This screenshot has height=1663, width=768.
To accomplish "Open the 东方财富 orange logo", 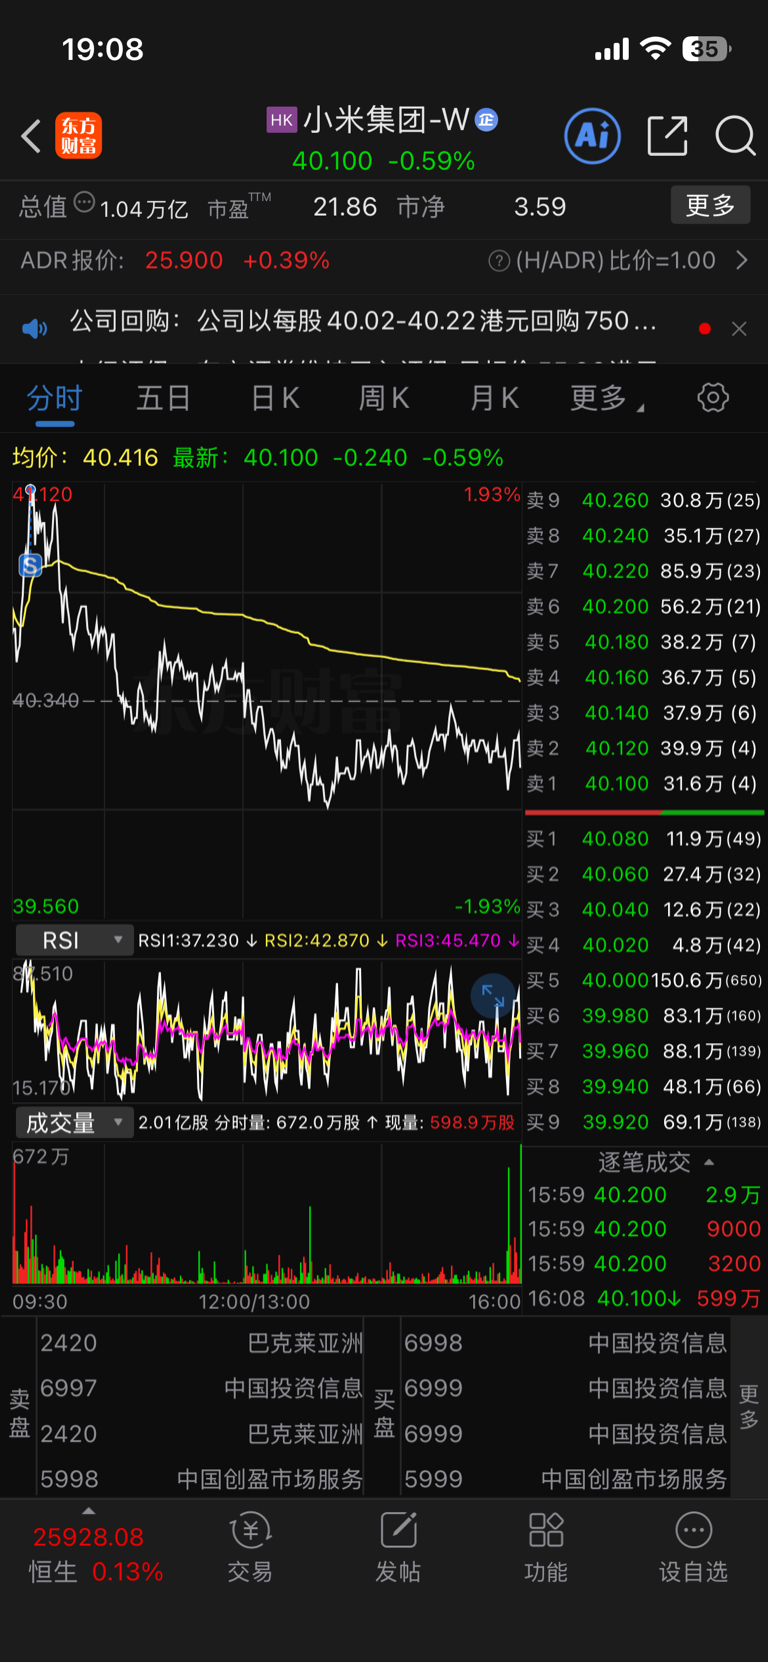I will click(79, 136).
